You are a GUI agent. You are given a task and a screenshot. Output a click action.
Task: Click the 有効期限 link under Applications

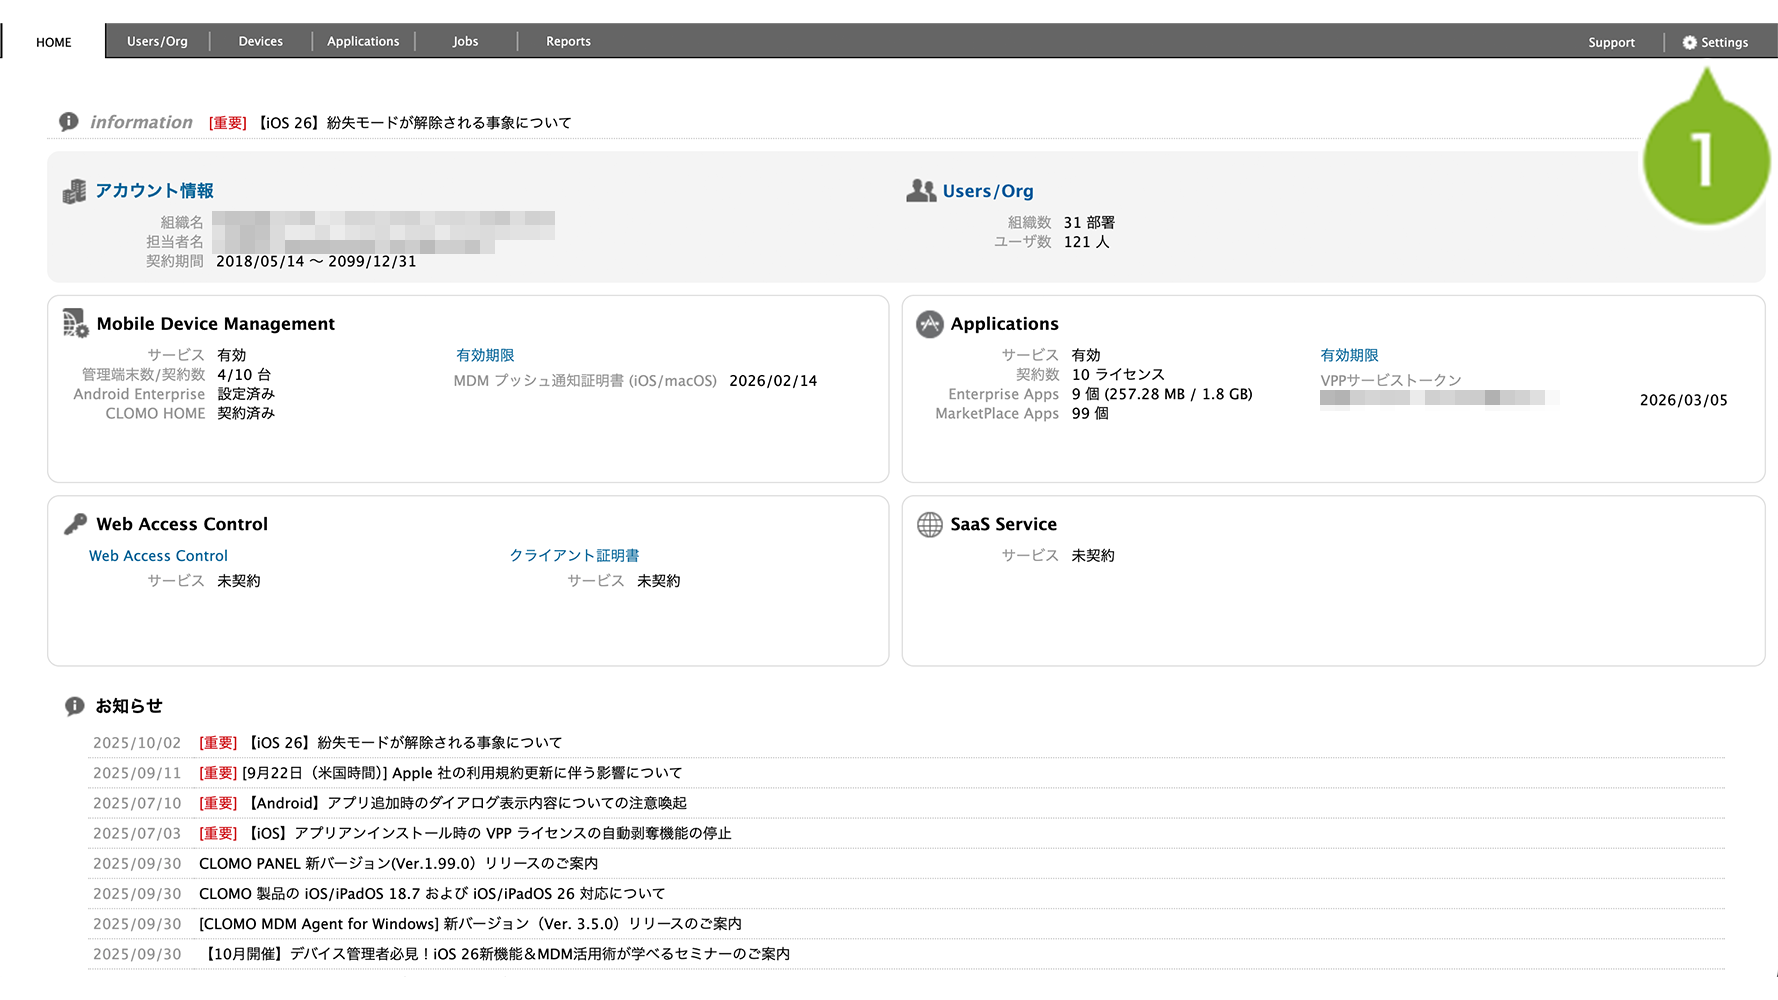coord(1349,355)
